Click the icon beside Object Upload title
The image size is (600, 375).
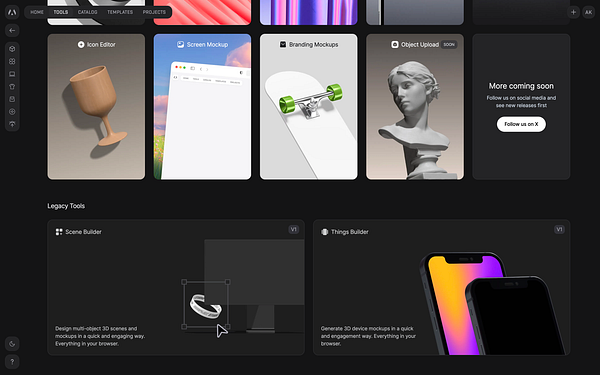pyautogui.click(x=395, y=45)
